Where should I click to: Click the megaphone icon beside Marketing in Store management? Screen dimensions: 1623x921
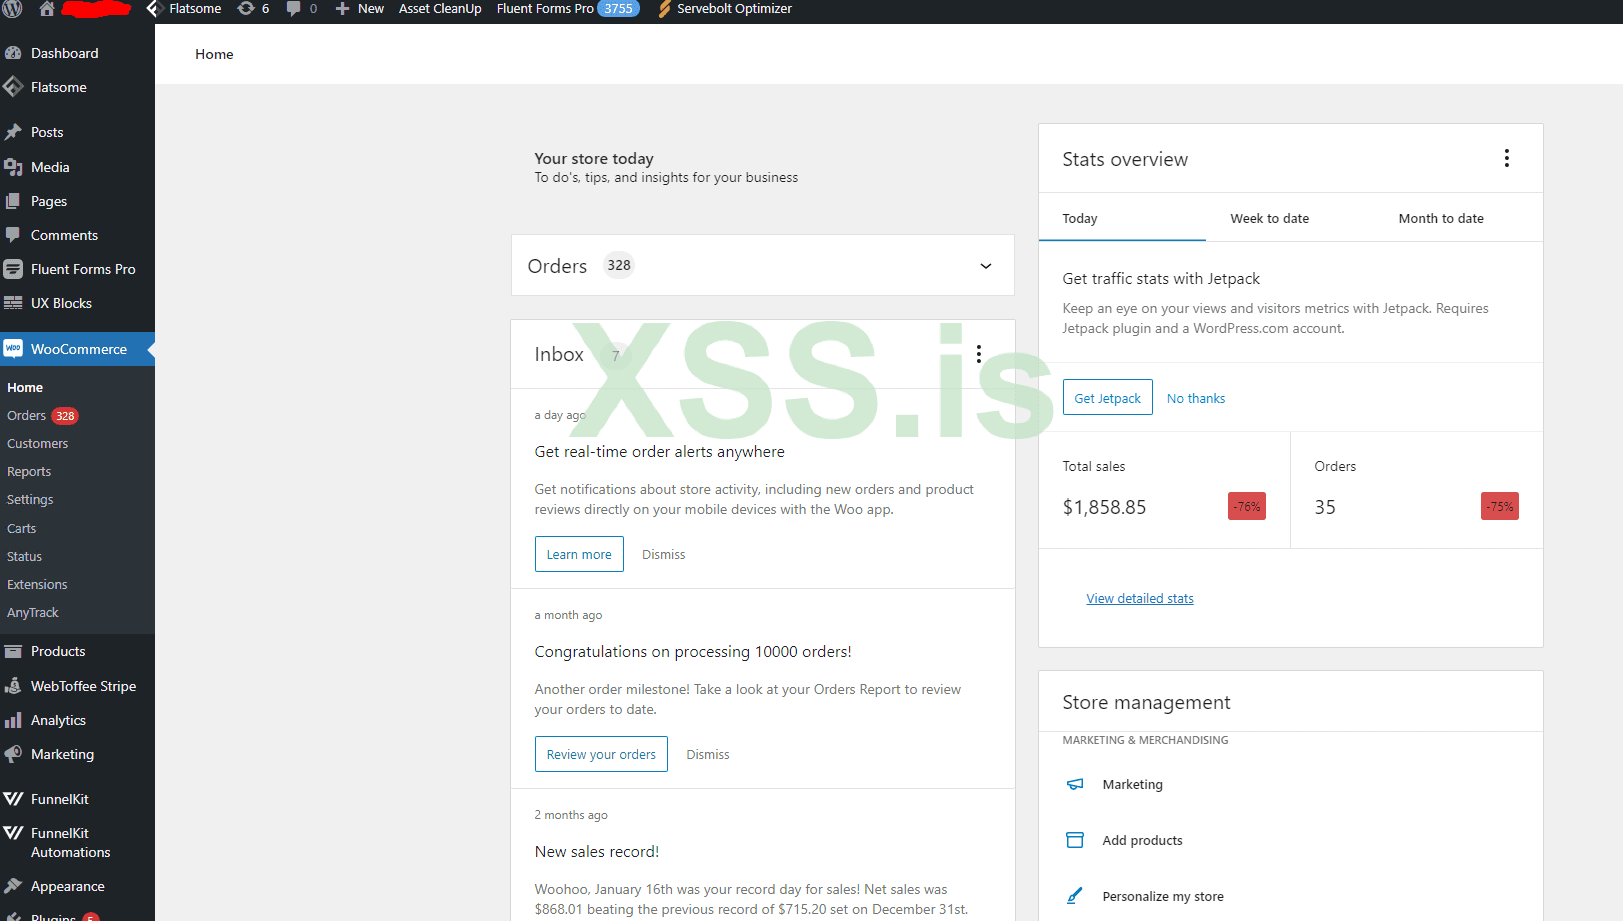click(x=1075, y=784)
